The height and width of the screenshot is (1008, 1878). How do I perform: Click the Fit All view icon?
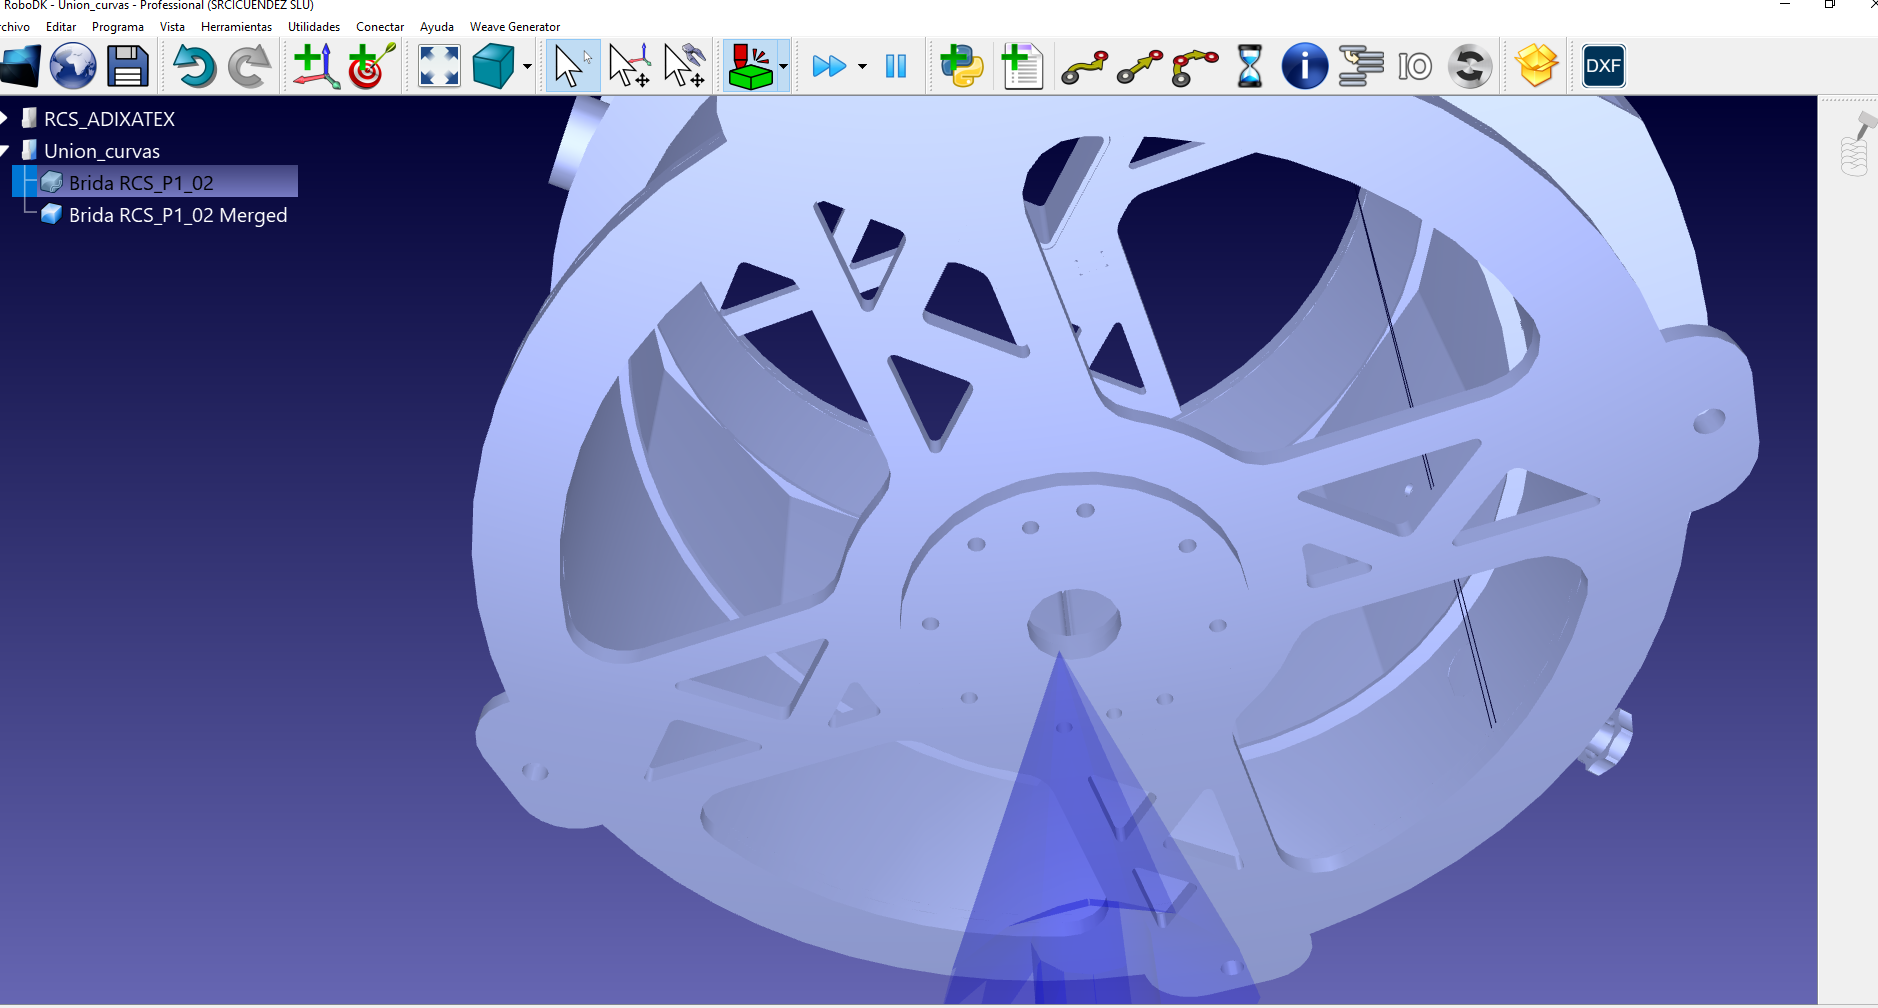pos(439,67)
